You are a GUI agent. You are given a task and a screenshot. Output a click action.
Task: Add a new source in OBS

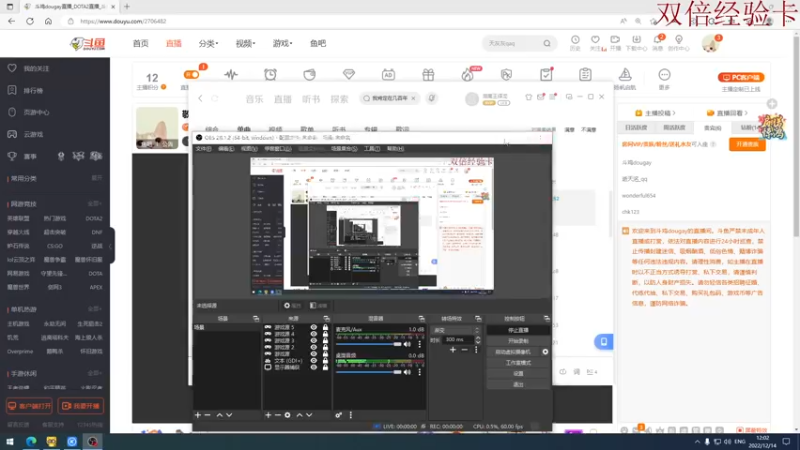268,415
